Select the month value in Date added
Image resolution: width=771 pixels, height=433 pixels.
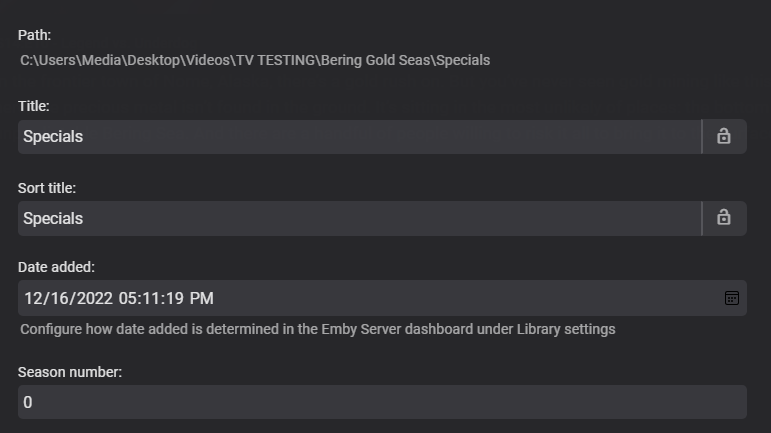pos(33,298)
